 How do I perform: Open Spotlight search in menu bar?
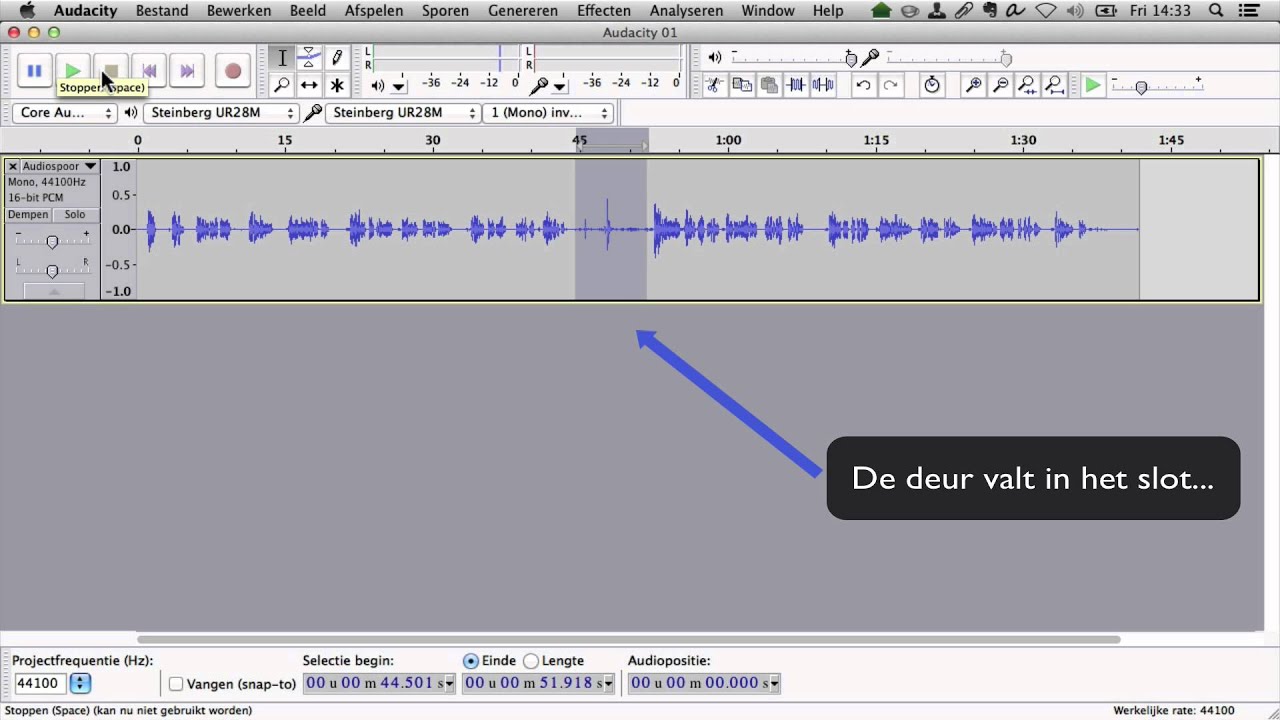(1216, 11)
